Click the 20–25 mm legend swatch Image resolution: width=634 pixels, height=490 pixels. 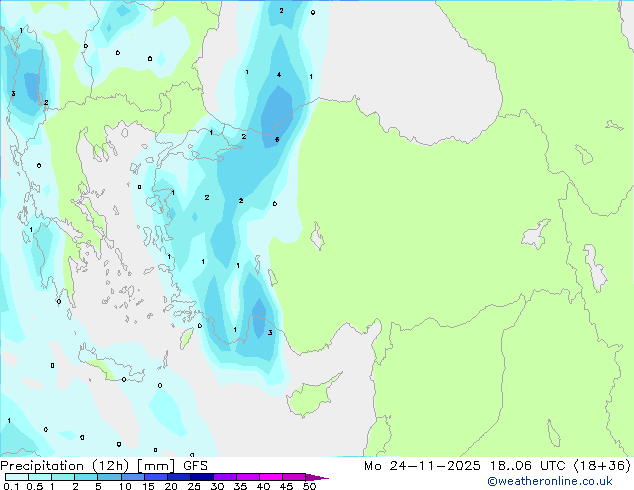tap(179, 477)
